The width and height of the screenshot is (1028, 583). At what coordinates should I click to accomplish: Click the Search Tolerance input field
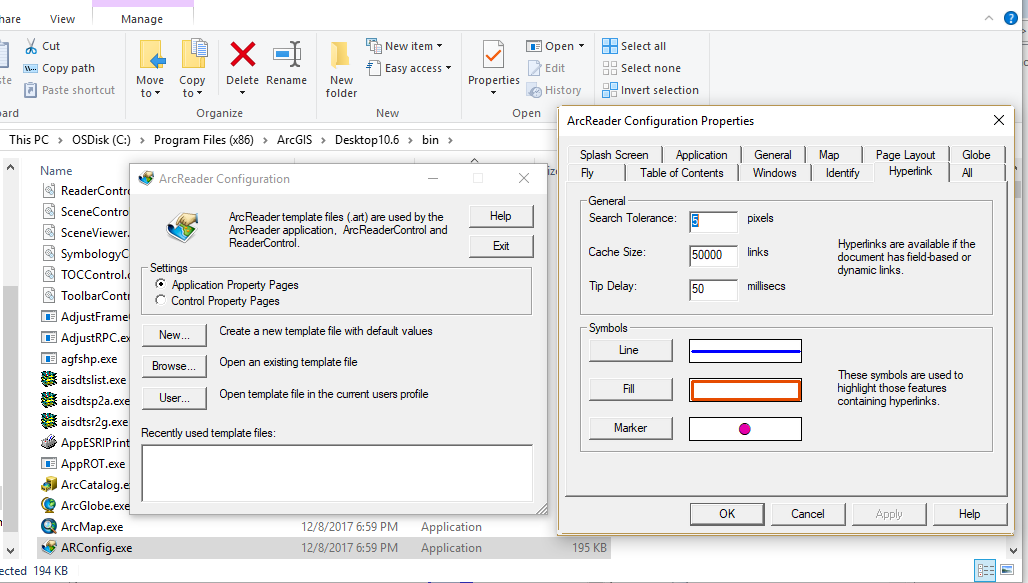click(x=713, y=221)
